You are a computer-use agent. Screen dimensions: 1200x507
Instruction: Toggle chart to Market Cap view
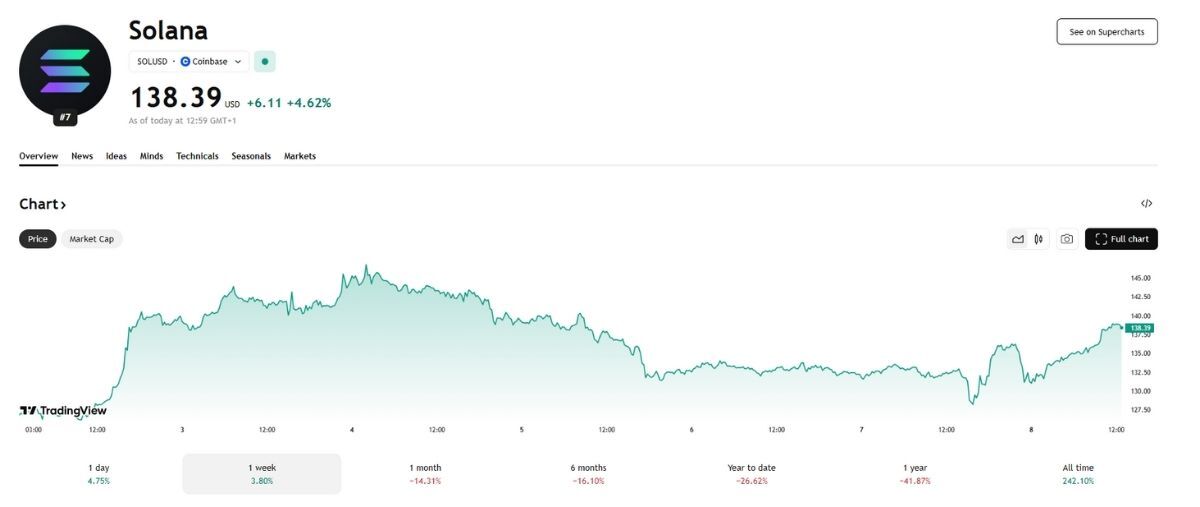[x=92, y=239]
